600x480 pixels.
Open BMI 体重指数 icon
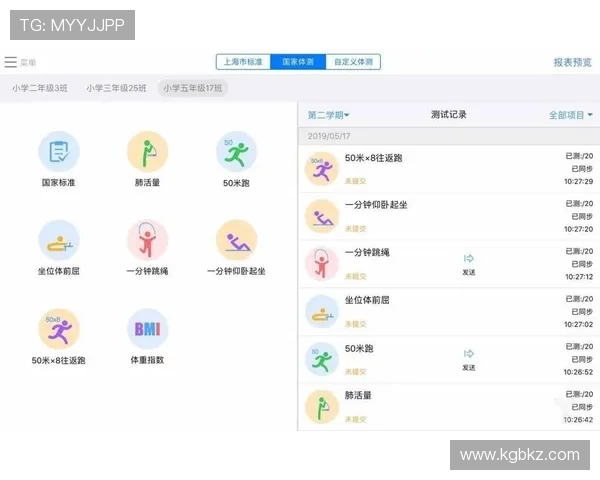(148, 329)
